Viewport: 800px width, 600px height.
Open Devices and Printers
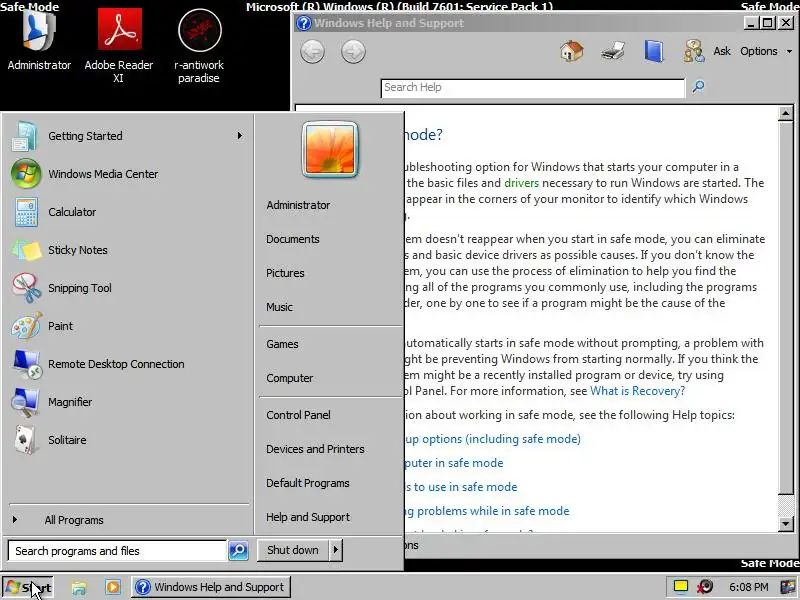point(315,449)
